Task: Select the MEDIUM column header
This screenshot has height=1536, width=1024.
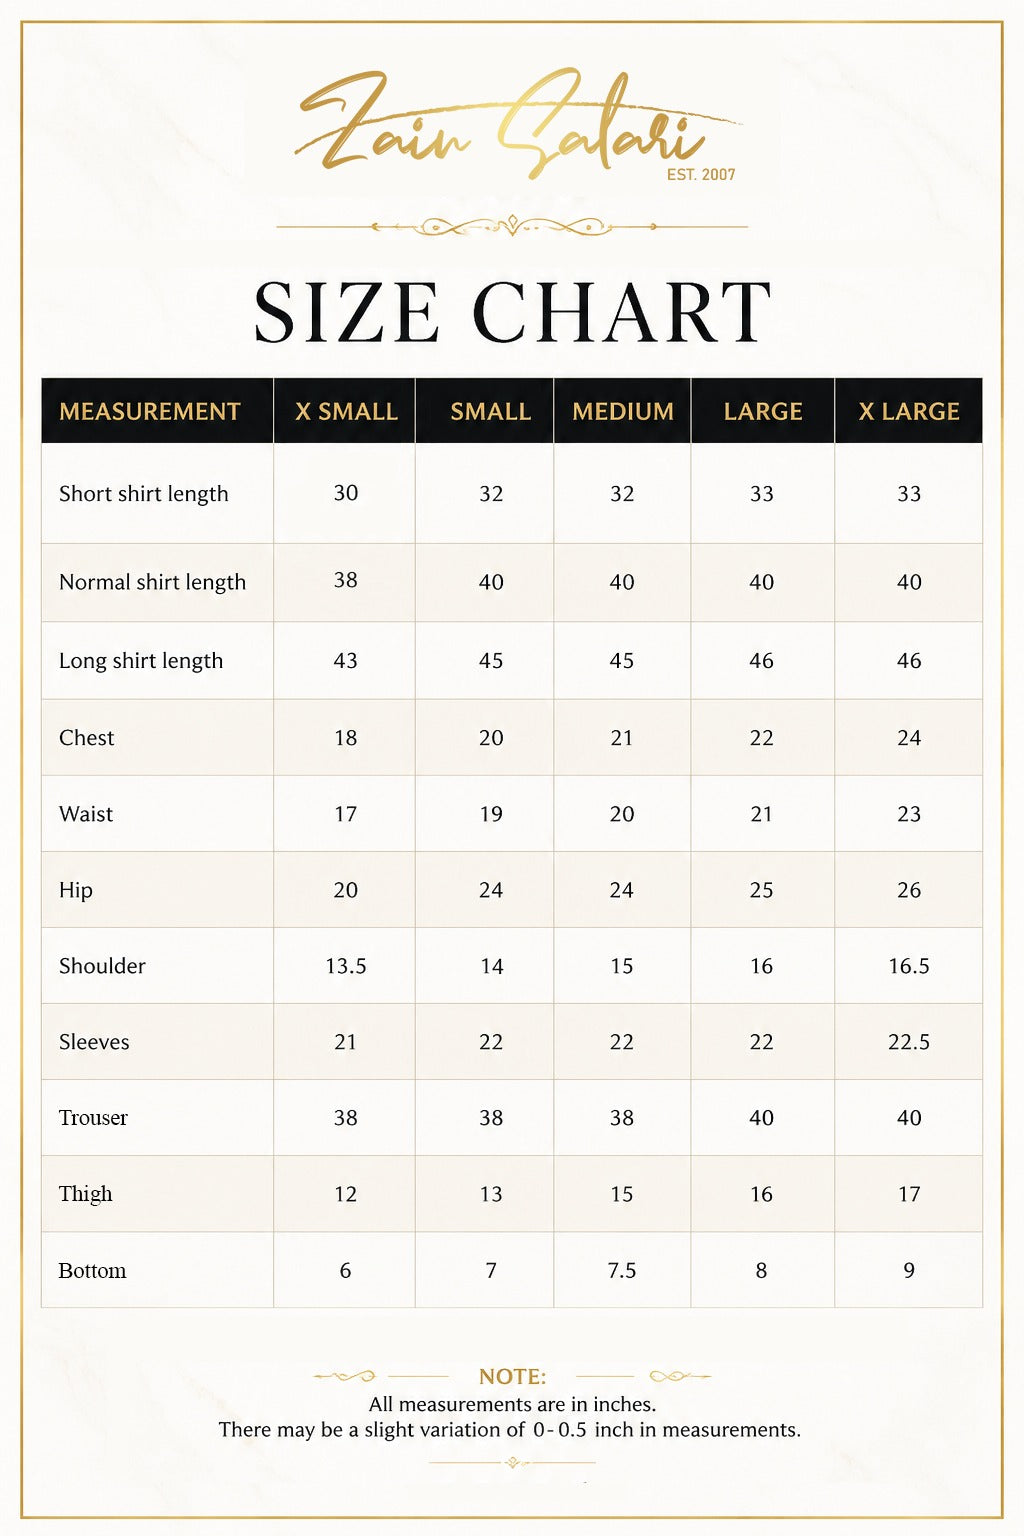Action: click(623, 411)
